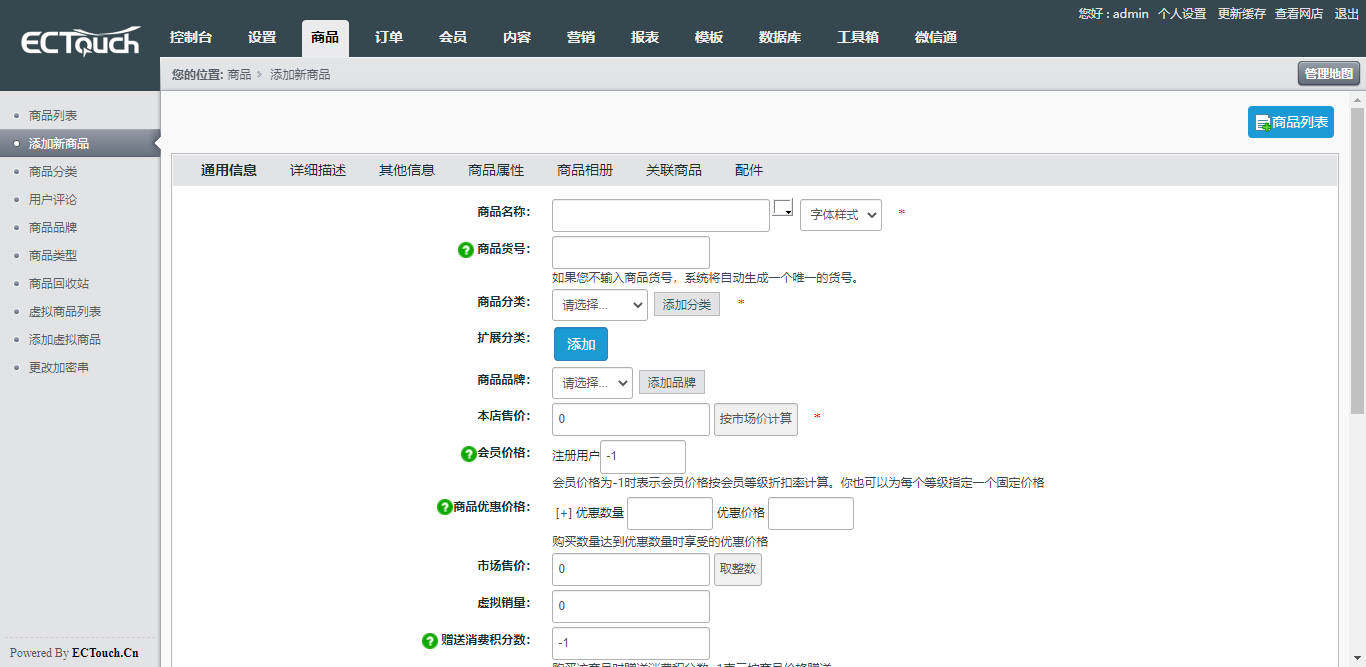This screenshot has height=667, width=1366.
Task: Switch to the 关联商品 tab
Action: coord(674,170)
